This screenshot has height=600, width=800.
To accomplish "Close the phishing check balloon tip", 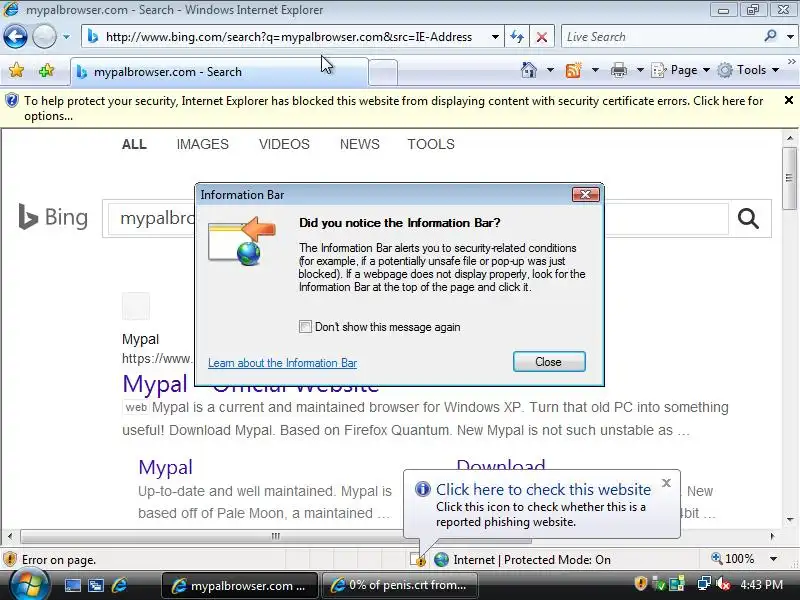I will (x=666, y=483).
